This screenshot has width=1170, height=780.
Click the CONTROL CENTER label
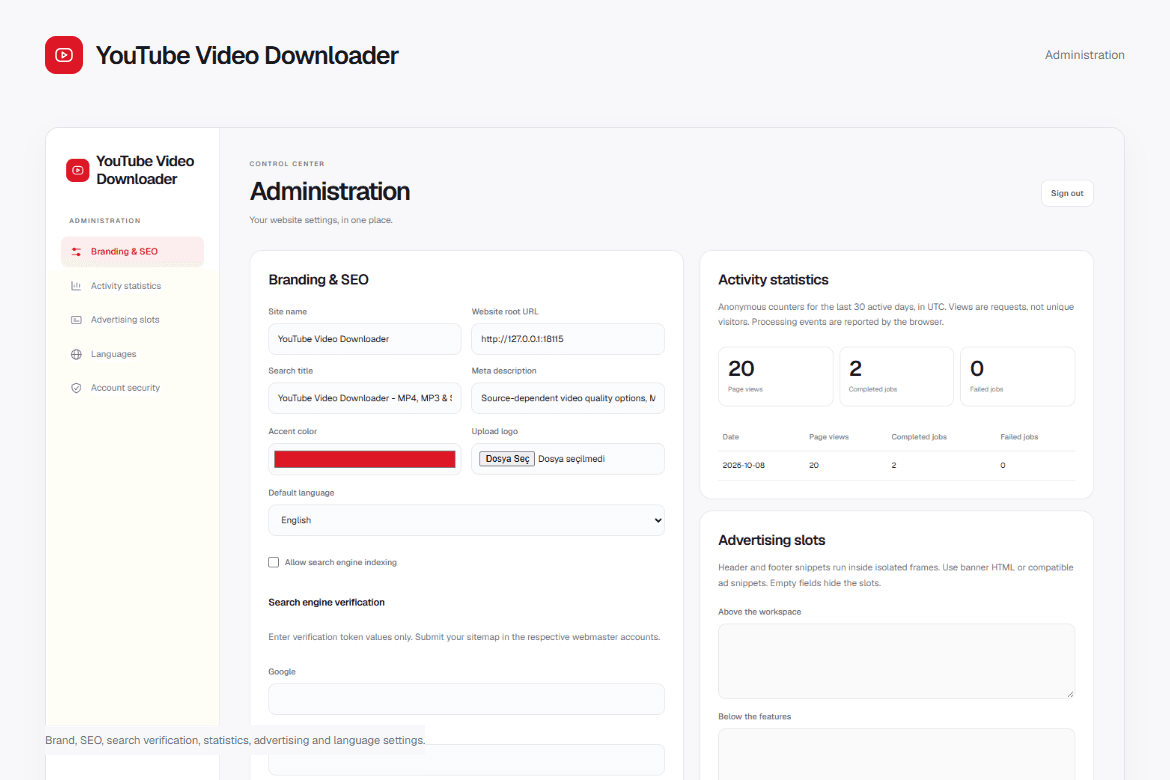click(287, 163)
